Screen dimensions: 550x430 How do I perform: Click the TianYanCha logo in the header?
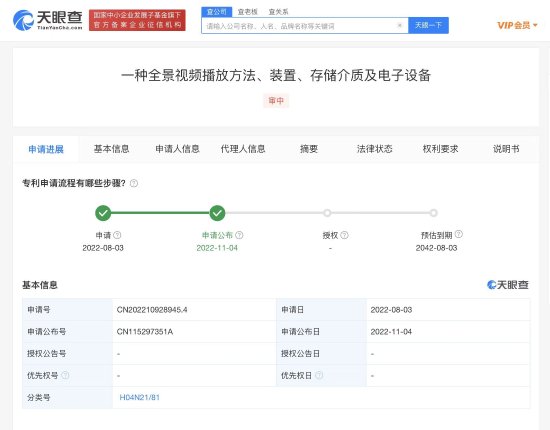click(x=47, y=20)
